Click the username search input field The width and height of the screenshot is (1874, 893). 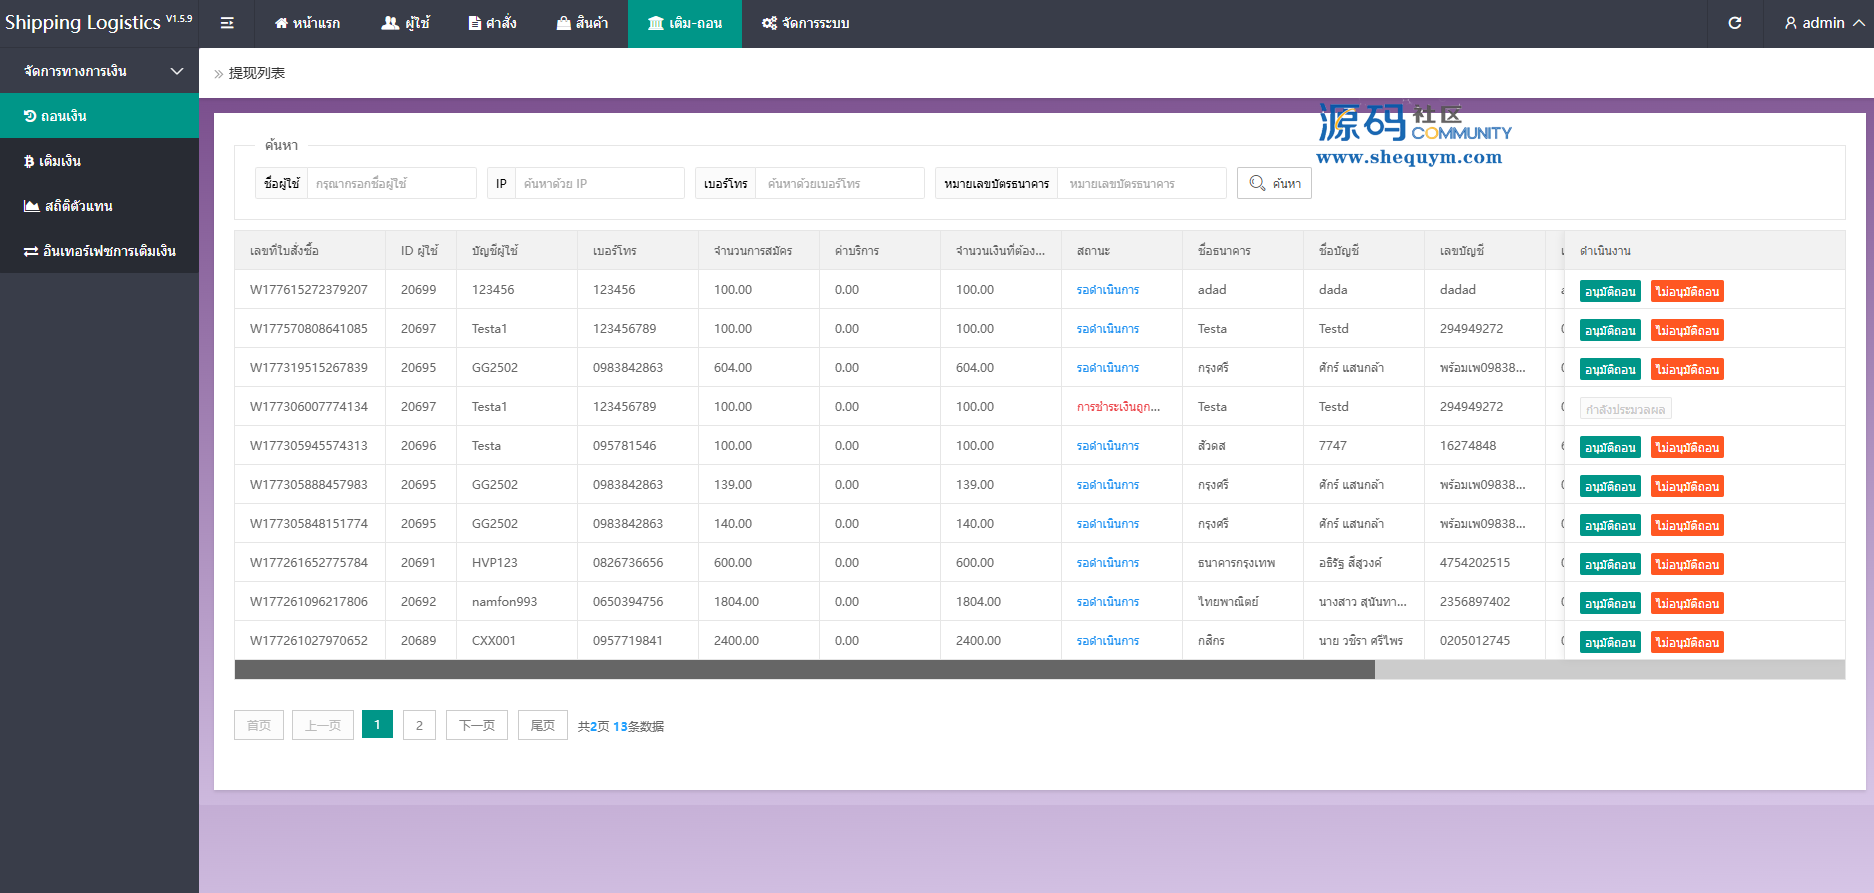pos(391,184)
